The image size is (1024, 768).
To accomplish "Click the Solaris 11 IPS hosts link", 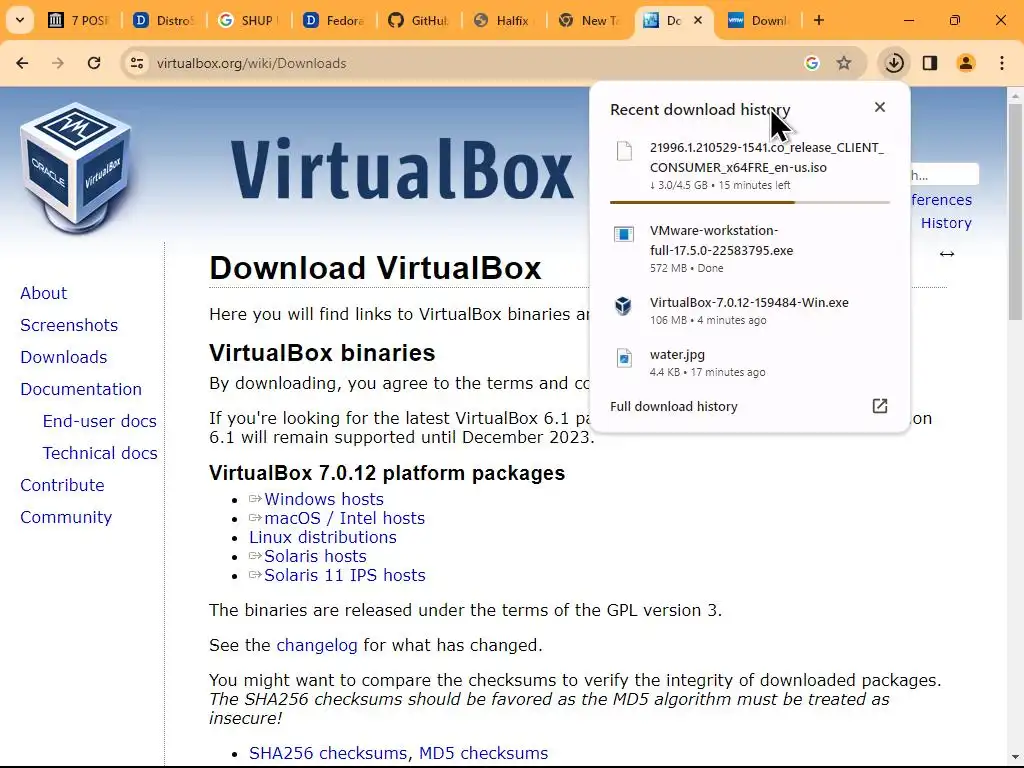I will click(344, 575).
